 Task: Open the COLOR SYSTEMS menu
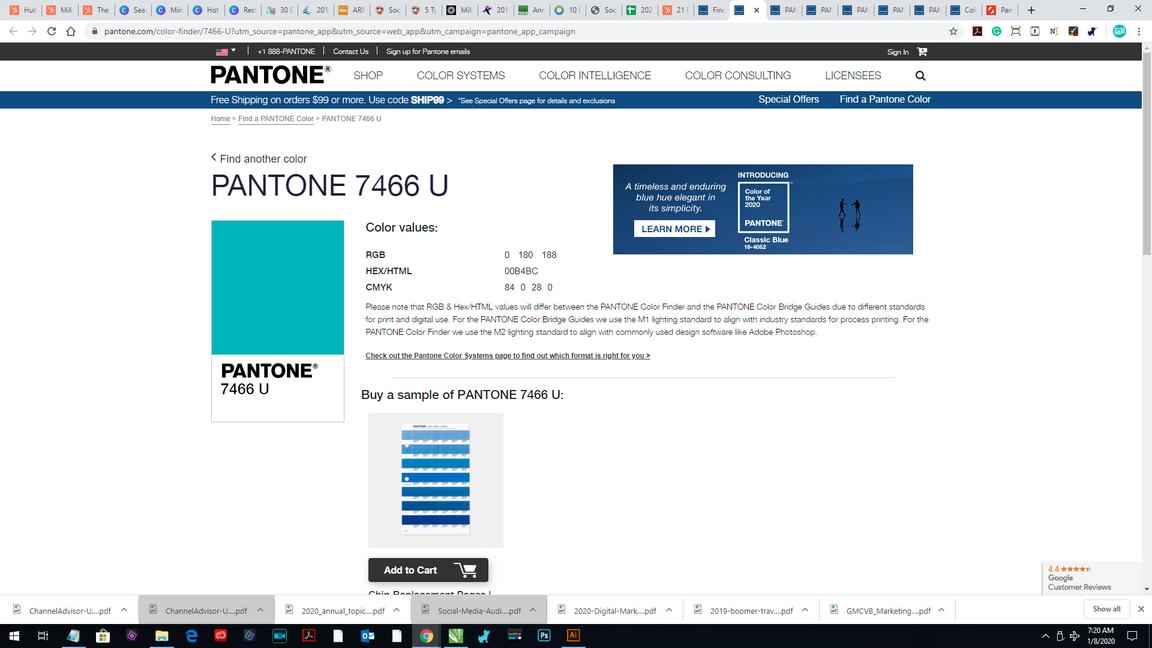461,76
